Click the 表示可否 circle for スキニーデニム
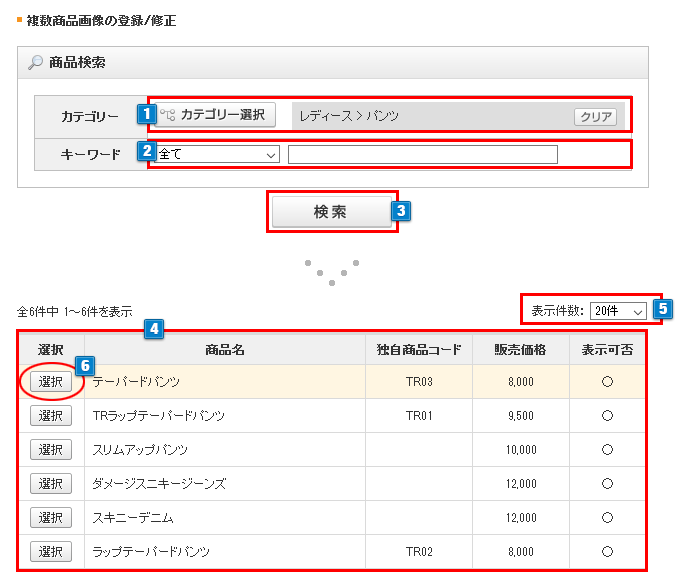This screenshot has width=680, height=586. (606, 517)
